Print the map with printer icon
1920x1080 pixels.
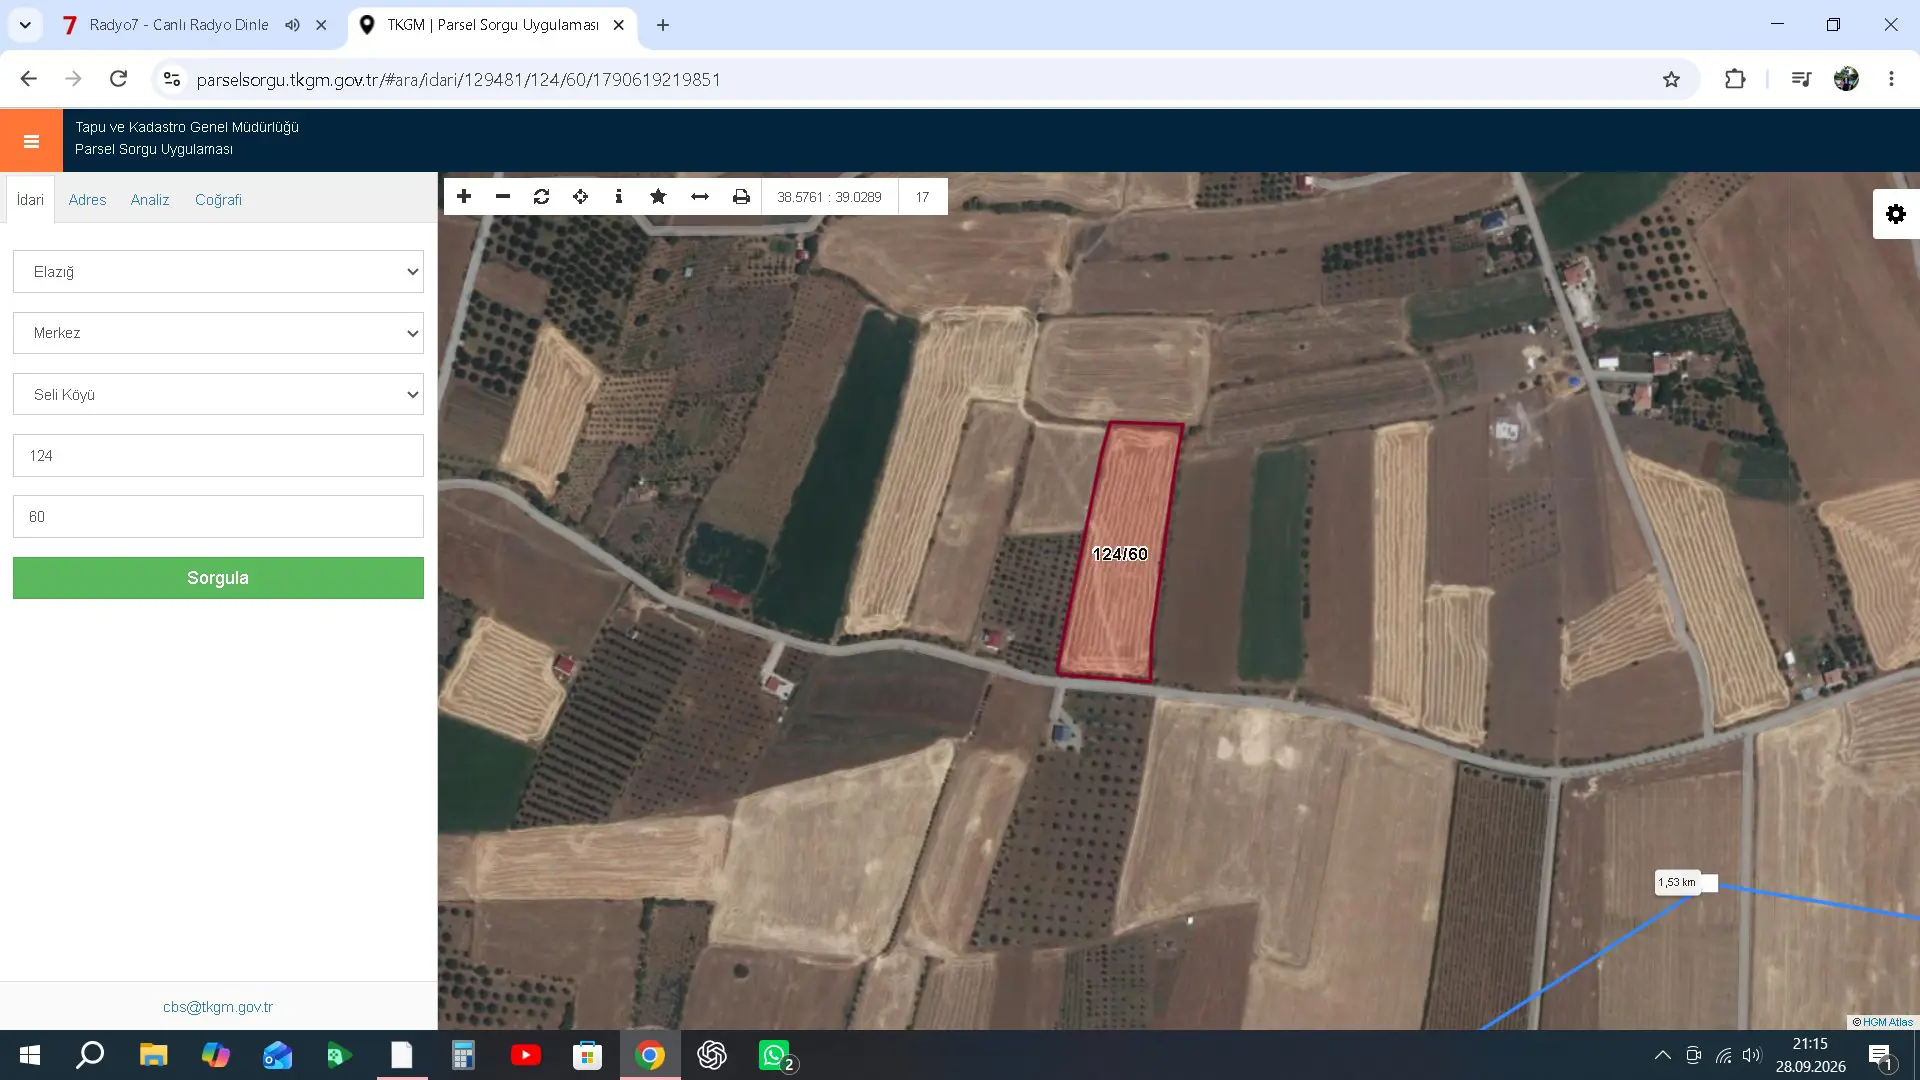(741, 197)
